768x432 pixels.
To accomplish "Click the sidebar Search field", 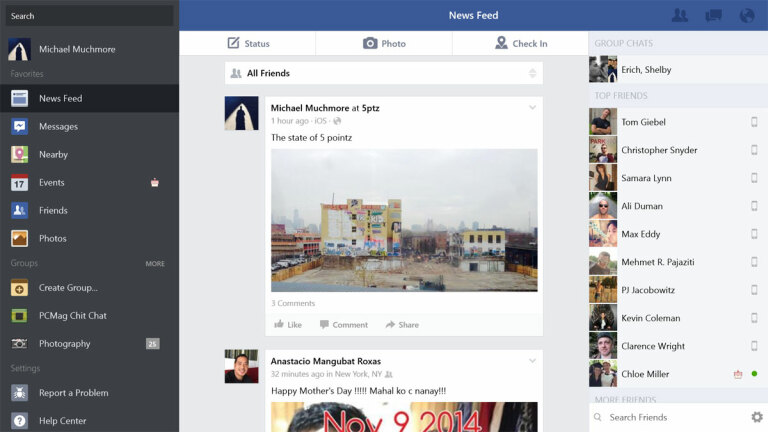I will (89, 16).
